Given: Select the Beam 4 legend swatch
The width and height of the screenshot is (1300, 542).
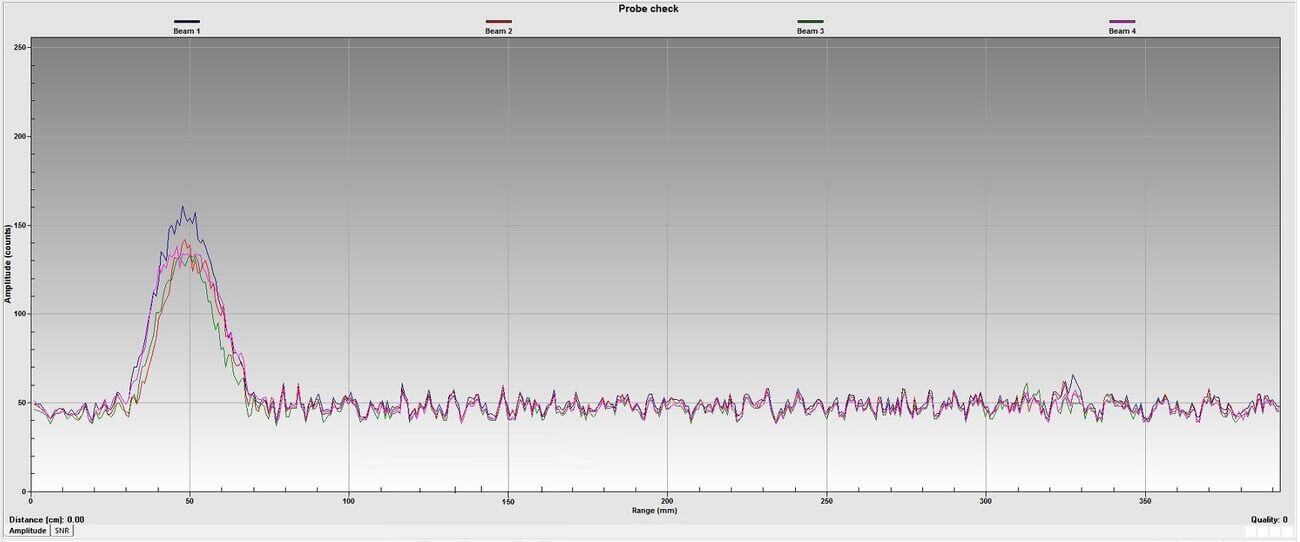Looking at the screenshot, I should click(x=1122, y=21).
